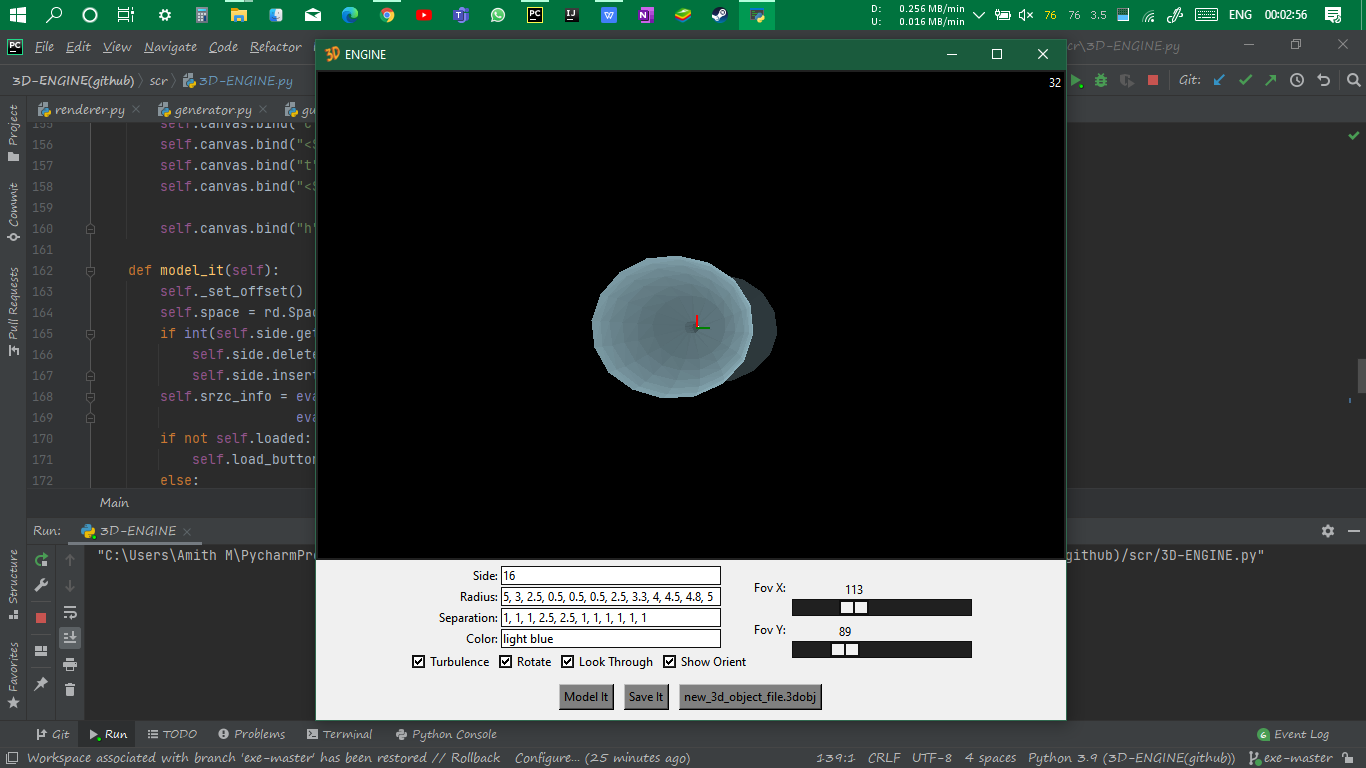
Task: Pin the Run tab
Action: [x=41, y=684]
